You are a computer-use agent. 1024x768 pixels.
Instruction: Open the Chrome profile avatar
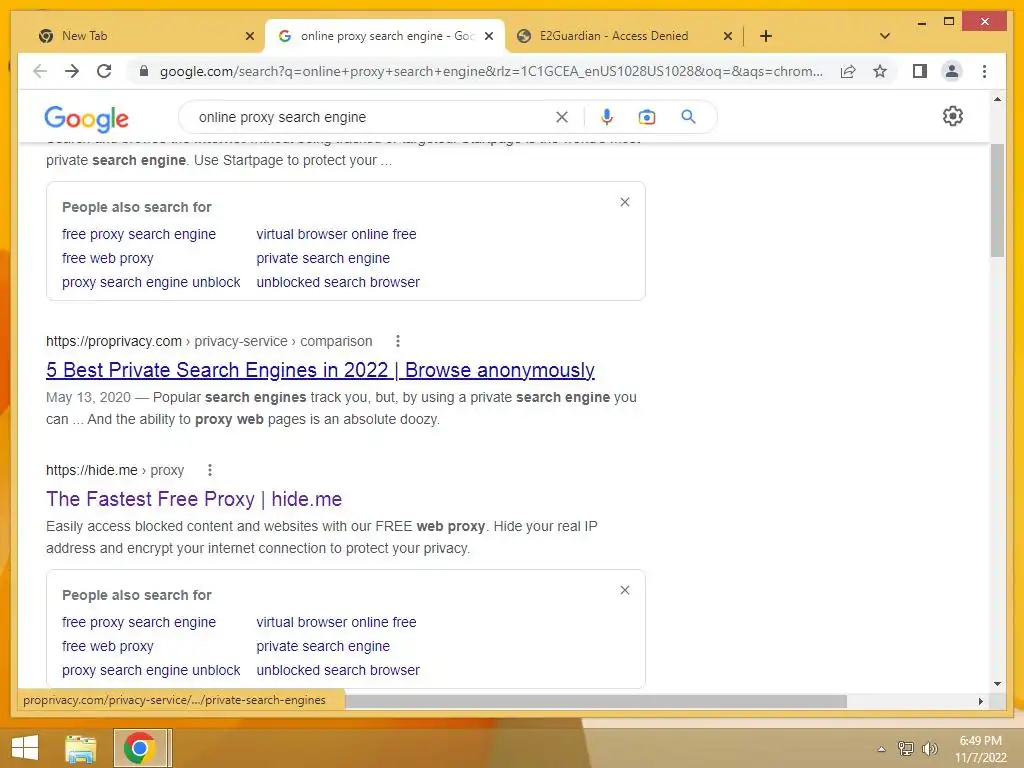pyautogui.click(x=952, y=71)
